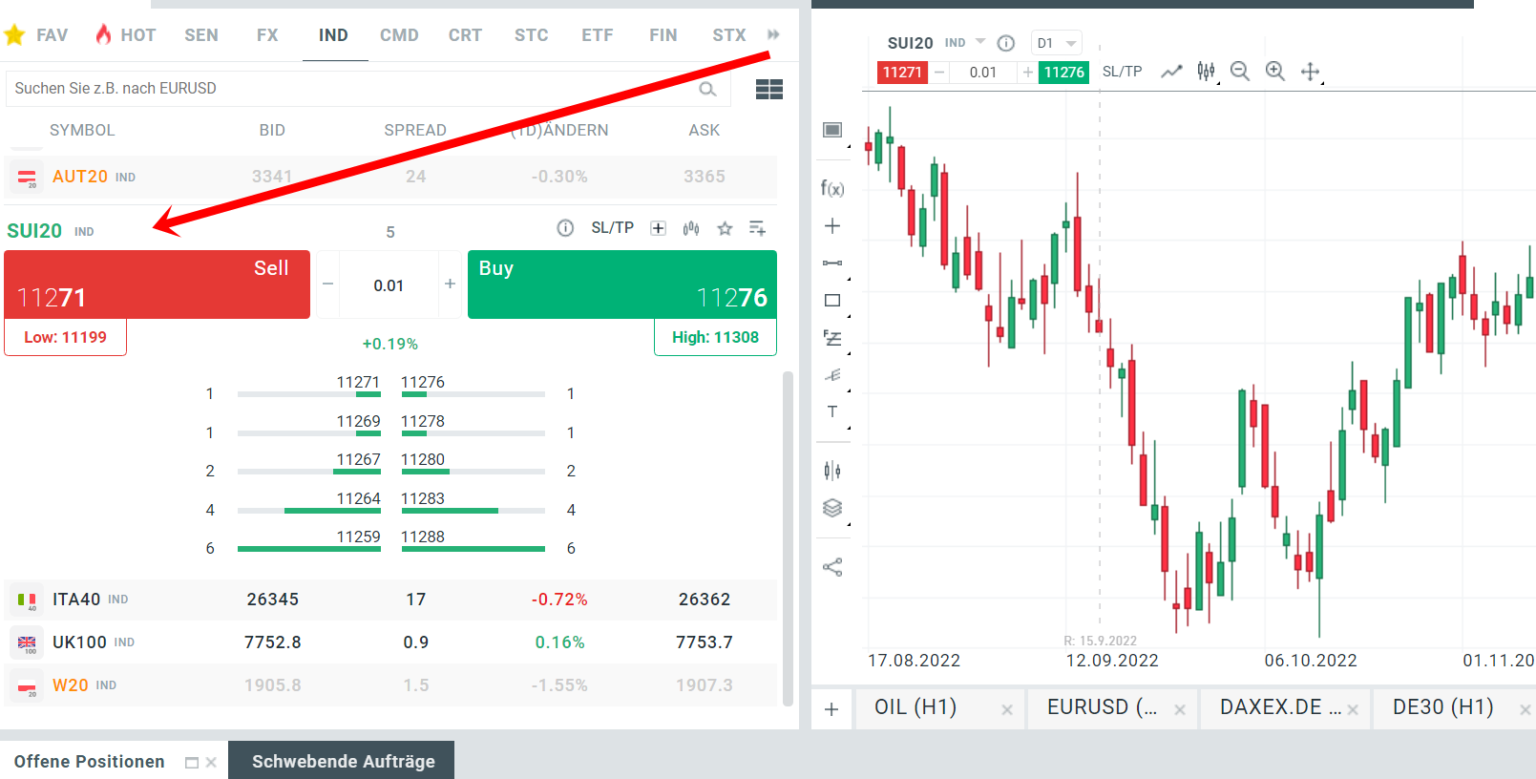Select the rectangle drawing tool
1536x779 pixels.
coord(832,298)
